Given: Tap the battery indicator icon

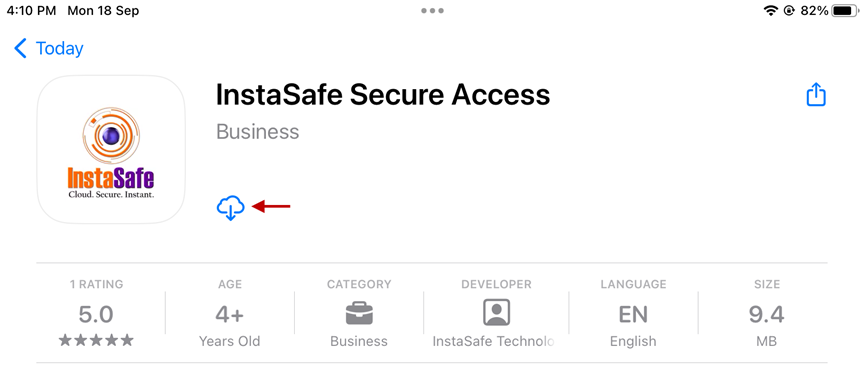Looking at the screenshot, I should pos(845,10).
